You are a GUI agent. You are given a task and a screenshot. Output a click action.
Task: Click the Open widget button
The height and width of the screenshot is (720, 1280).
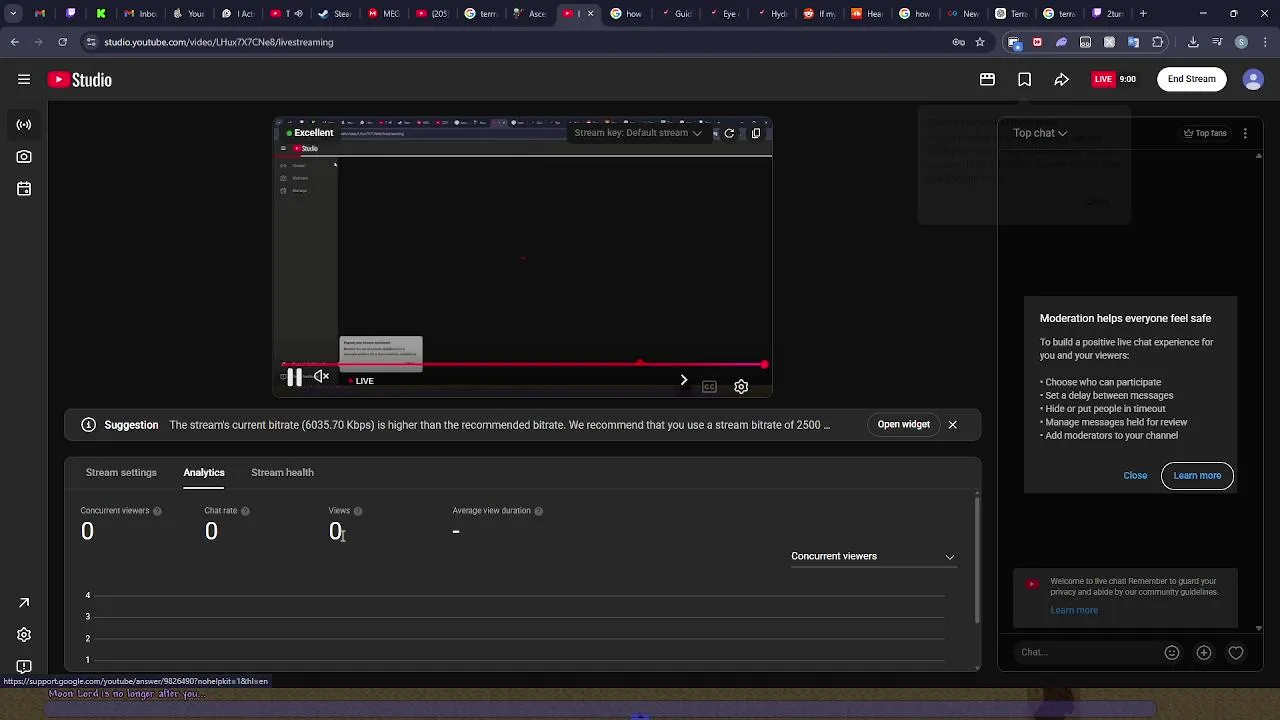[x=903, y=424]
